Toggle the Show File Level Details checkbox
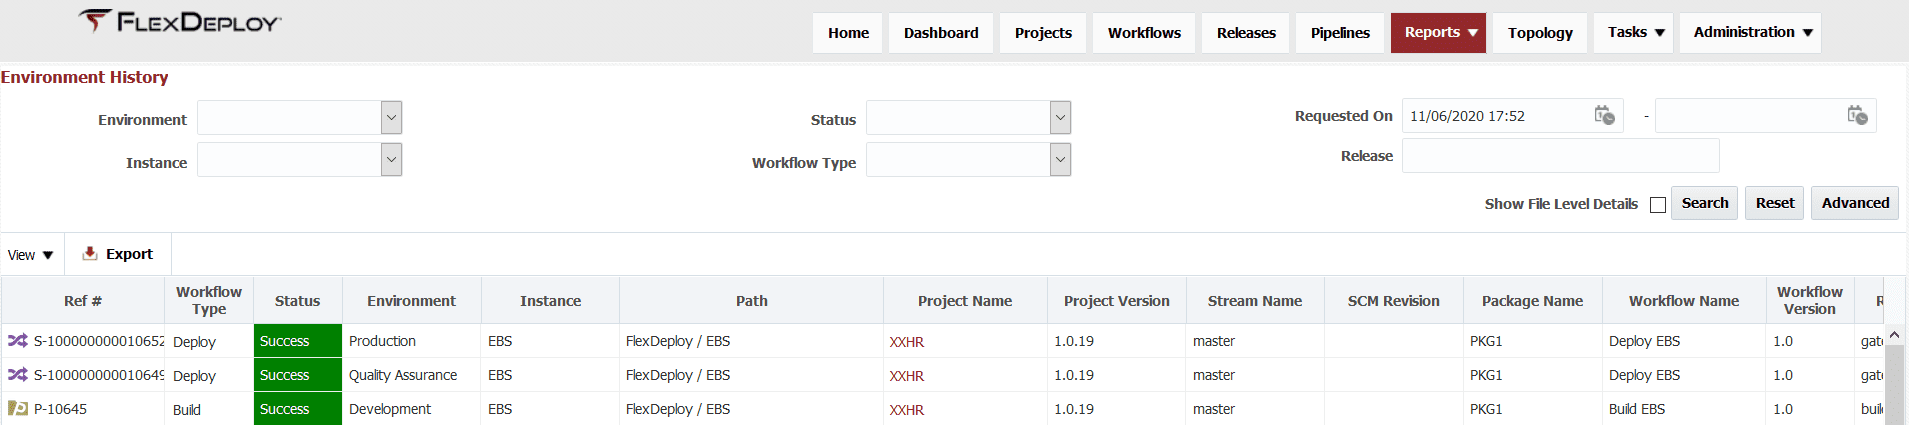Image resolution: width=1909 pixels, height=425 pixels. (x=1658, y=205)
